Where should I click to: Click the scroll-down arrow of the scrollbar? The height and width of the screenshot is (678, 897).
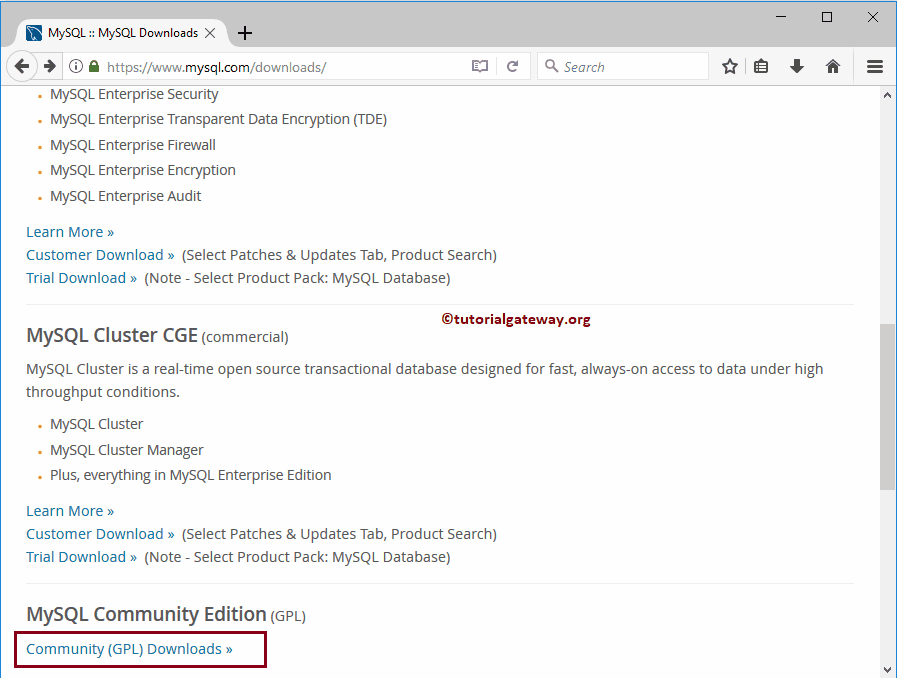coord(886,670)
